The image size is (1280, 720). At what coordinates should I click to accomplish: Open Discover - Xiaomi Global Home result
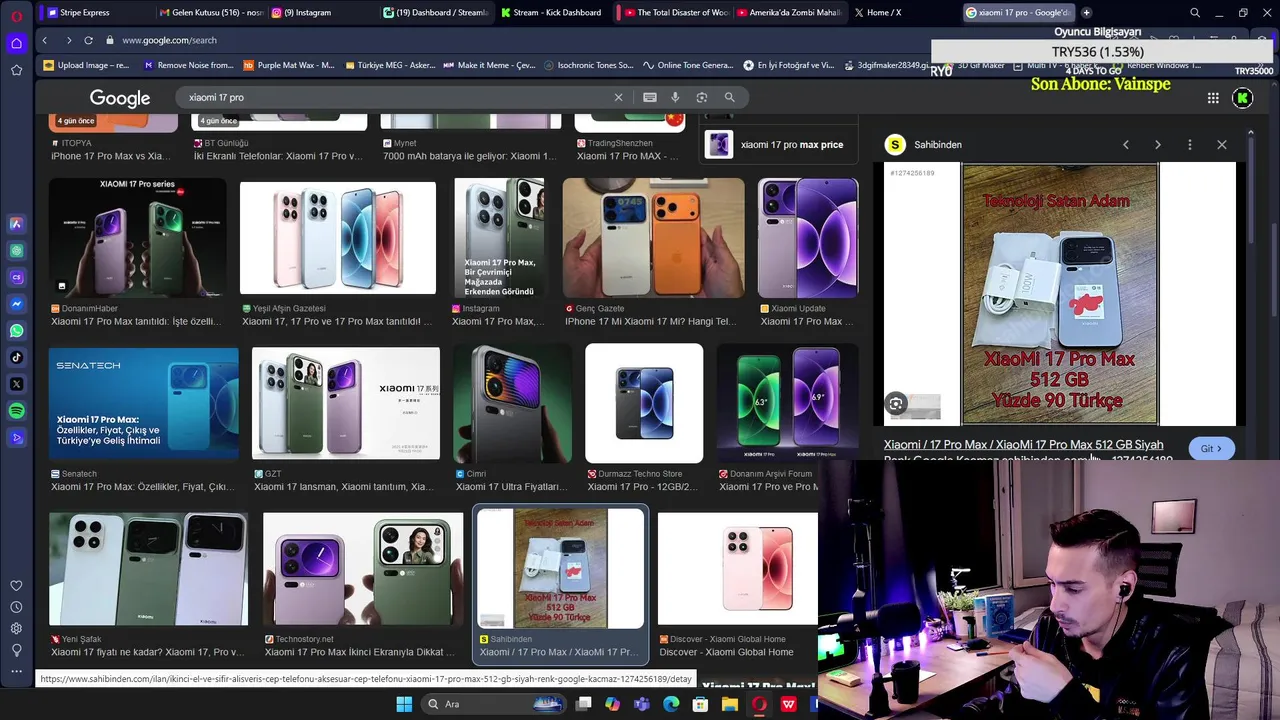point(738,569)
